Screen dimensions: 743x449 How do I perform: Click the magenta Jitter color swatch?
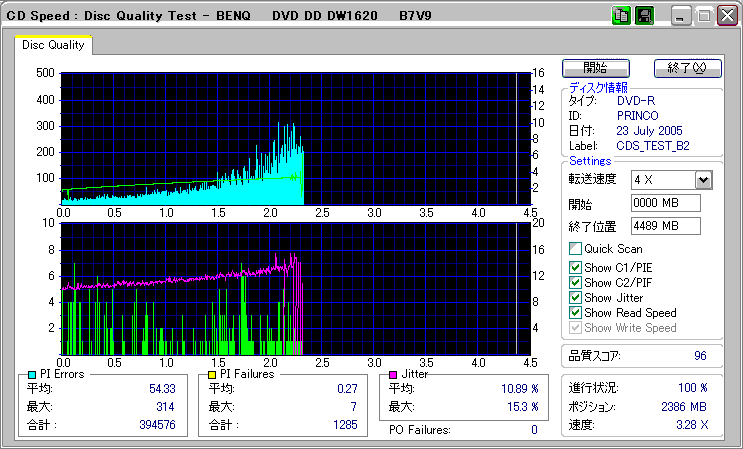(x=393, y=375)
